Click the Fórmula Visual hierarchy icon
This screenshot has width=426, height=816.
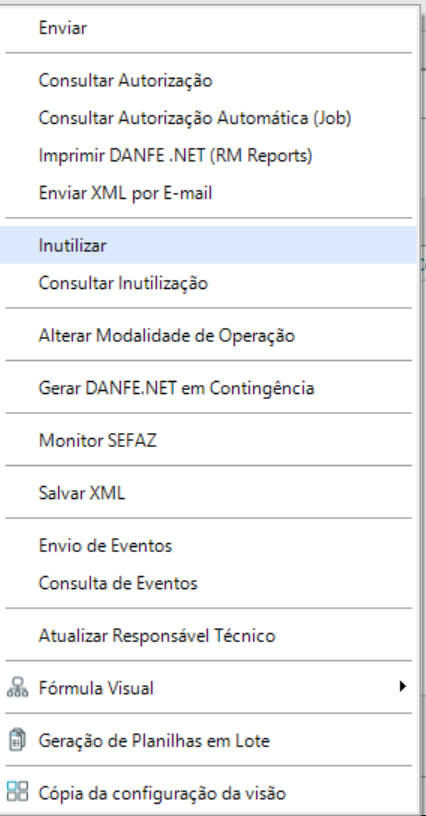(17, 687)
